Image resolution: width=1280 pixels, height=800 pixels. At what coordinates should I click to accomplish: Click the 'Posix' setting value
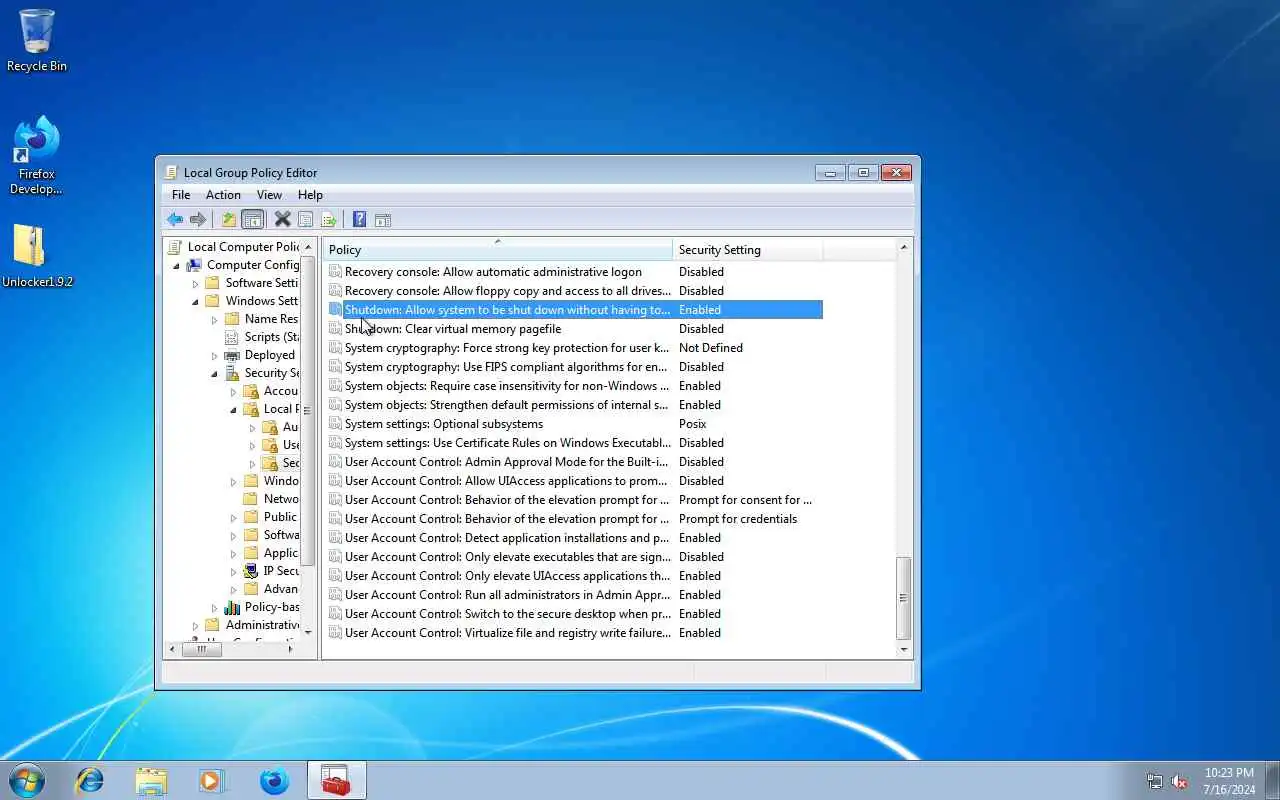[x=693, y=424]
